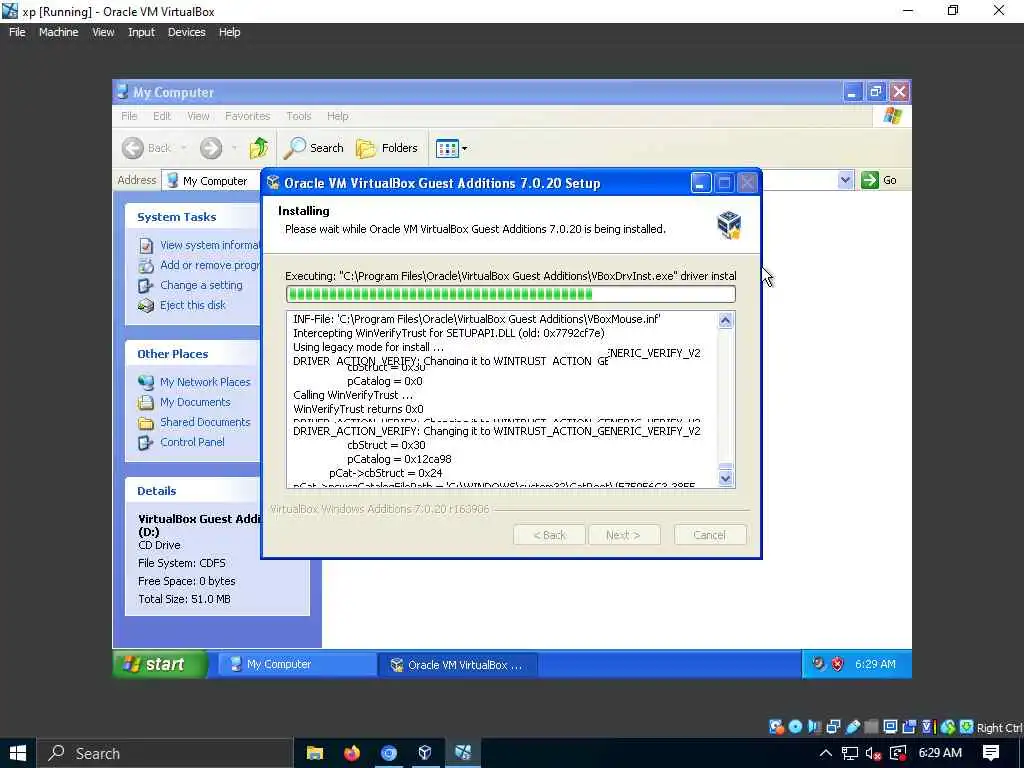Click the security shield icon in XP tray
Viewport: 1024px width, 768px height.
(837, 664)
